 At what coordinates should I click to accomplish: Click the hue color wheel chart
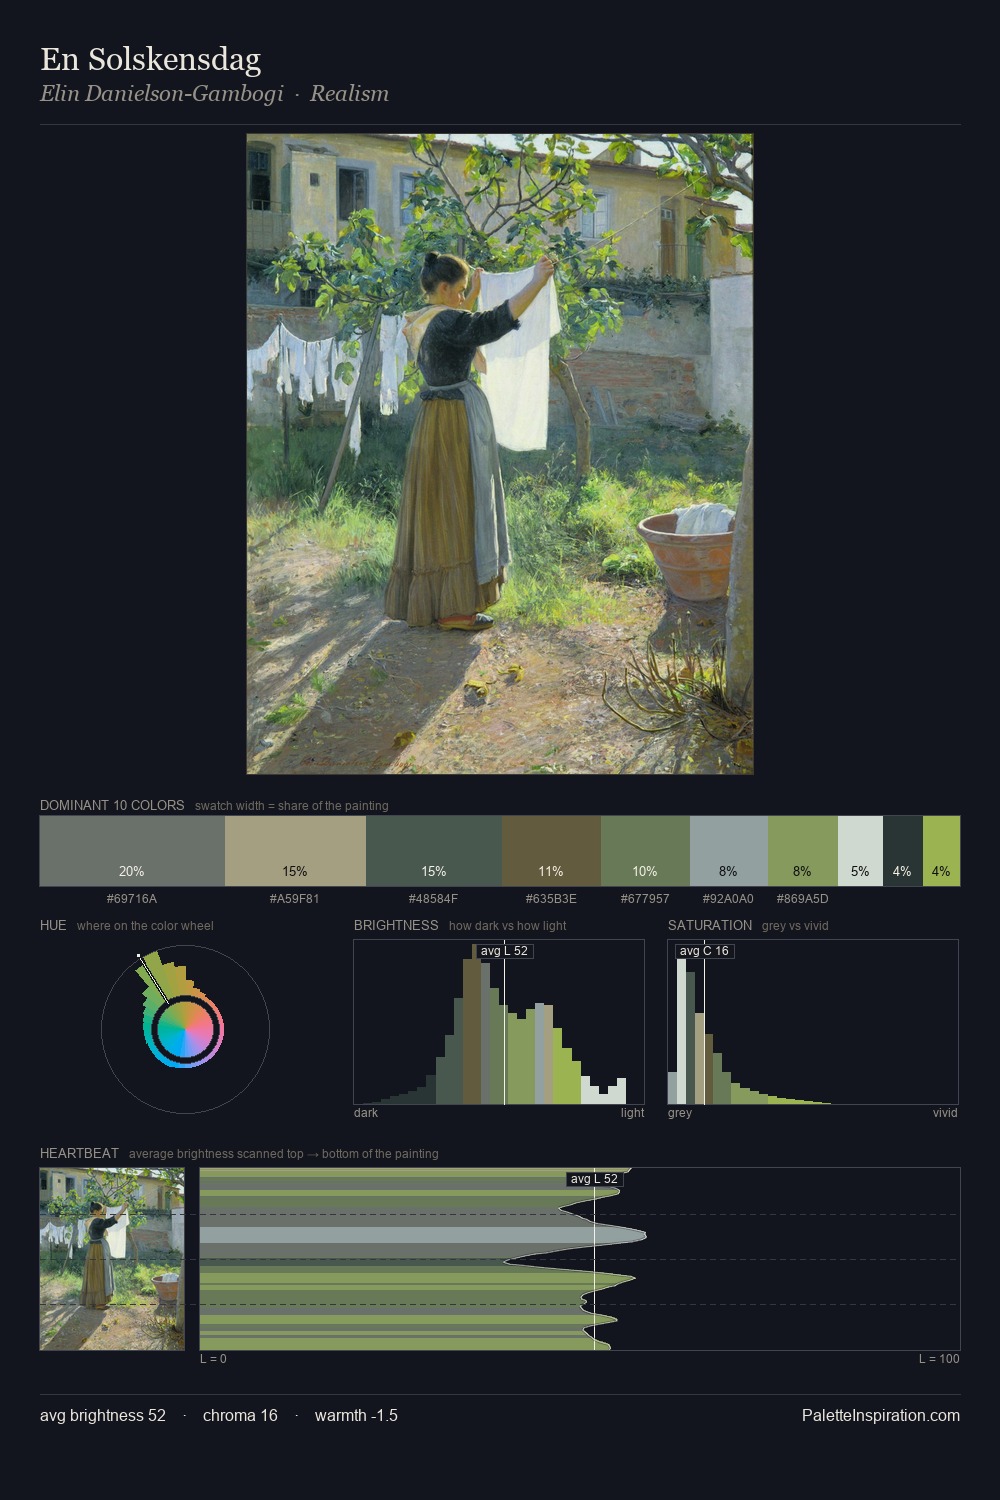click(x=185, y=1029)
